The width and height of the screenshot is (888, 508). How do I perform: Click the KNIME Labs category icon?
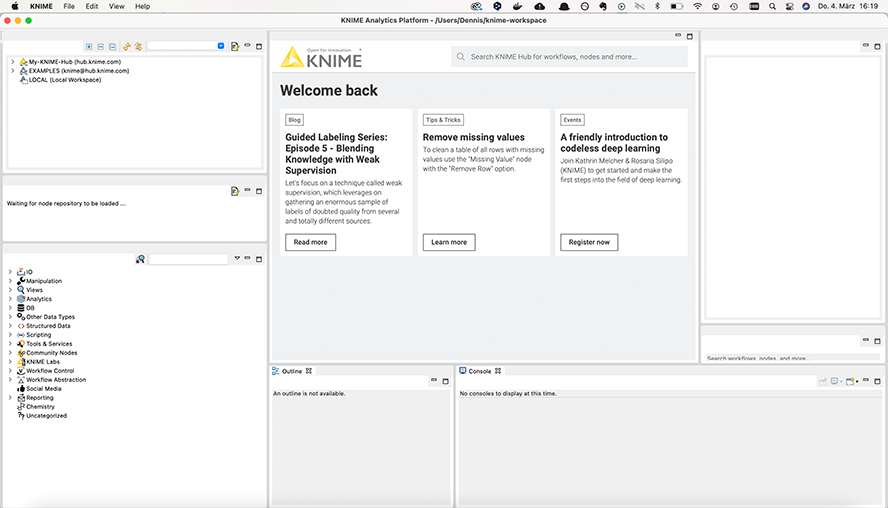pos(21,362)
